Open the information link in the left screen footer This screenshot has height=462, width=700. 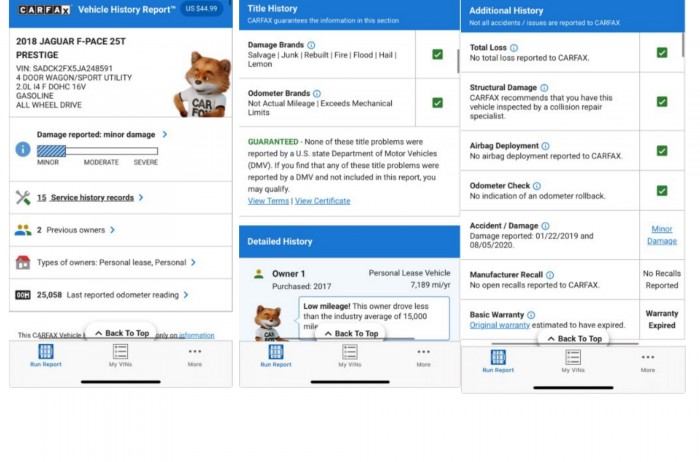click(196, 335)
